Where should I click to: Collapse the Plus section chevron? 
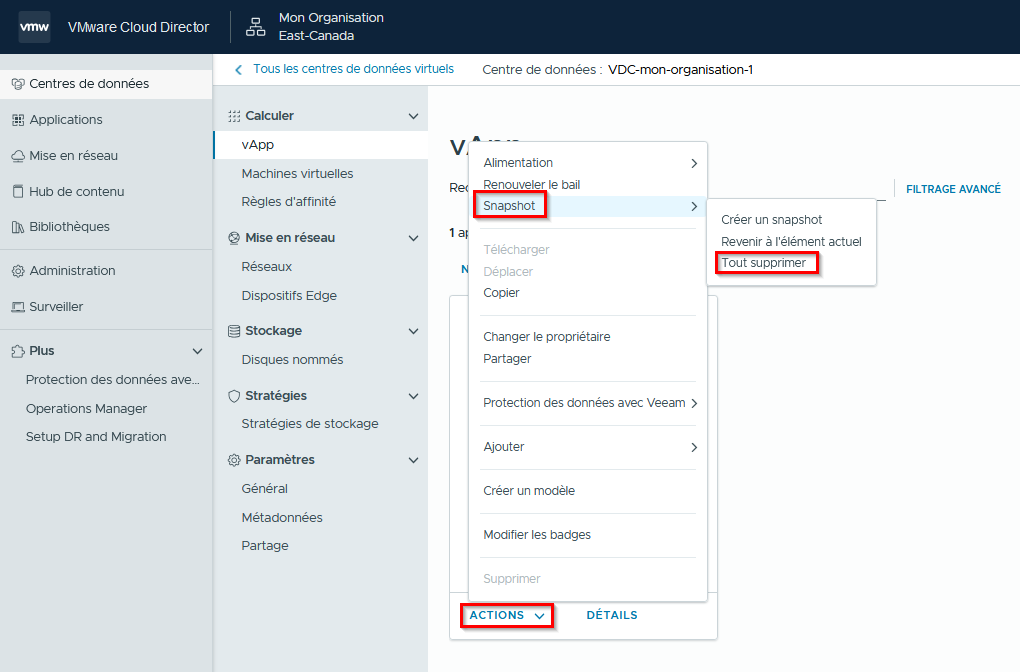click(197, 351)
